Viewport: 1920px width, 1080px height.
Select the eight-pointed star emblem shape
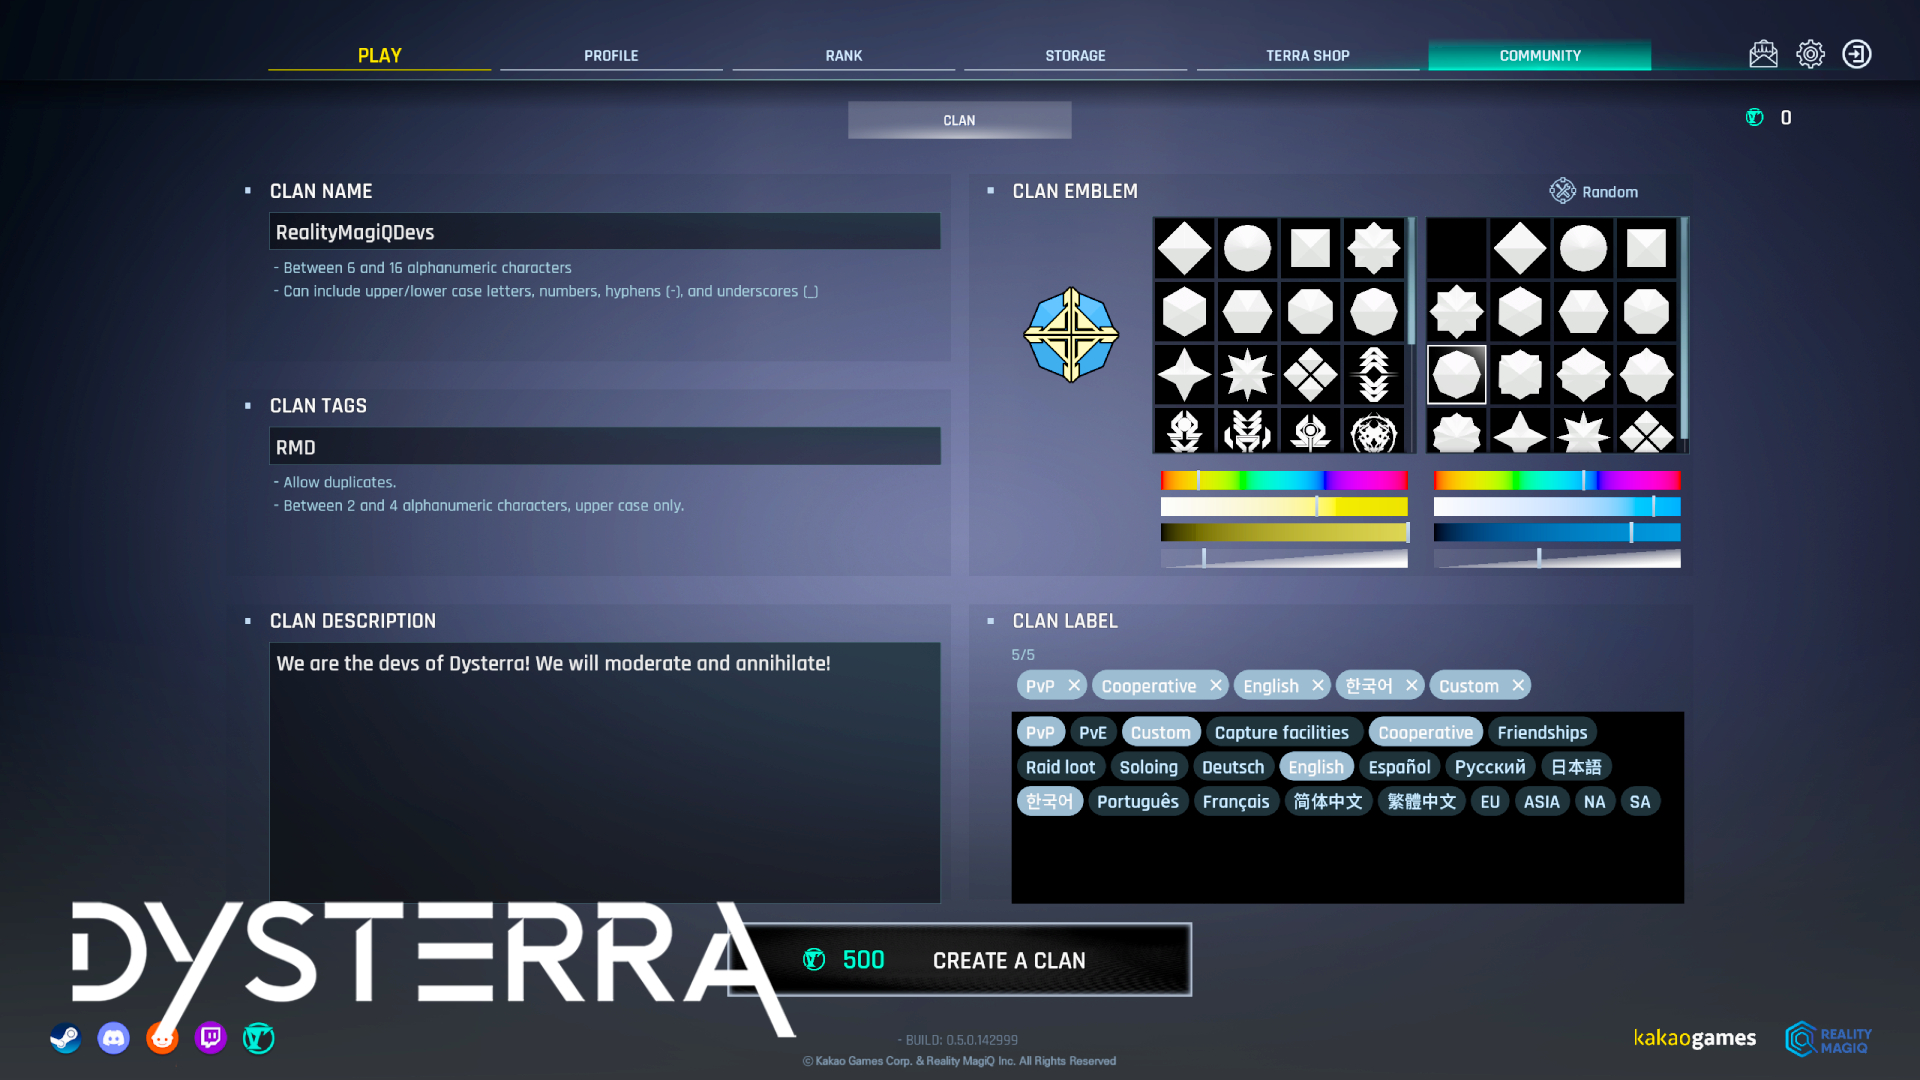click(1247, 374)
